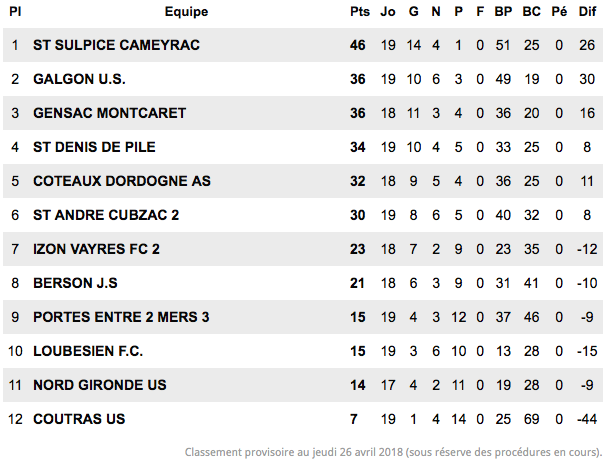Select the Dif column header
This screenshot has width=604, height=463.
[587, 12]
